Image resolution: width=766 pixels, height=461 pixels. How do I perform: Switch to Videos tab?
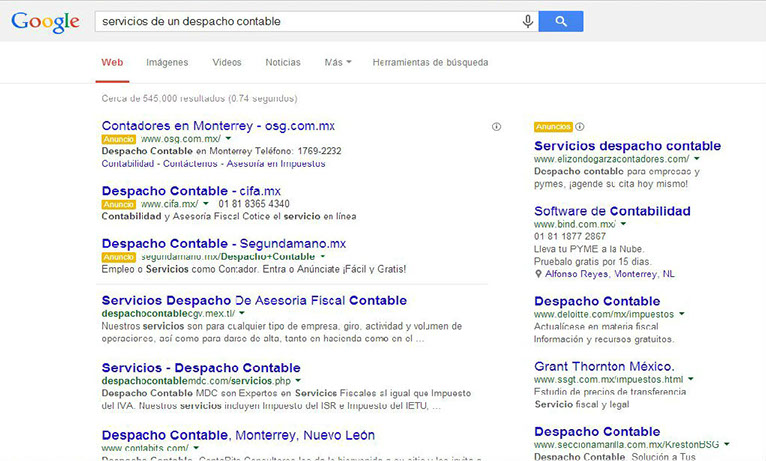point(227,63)
